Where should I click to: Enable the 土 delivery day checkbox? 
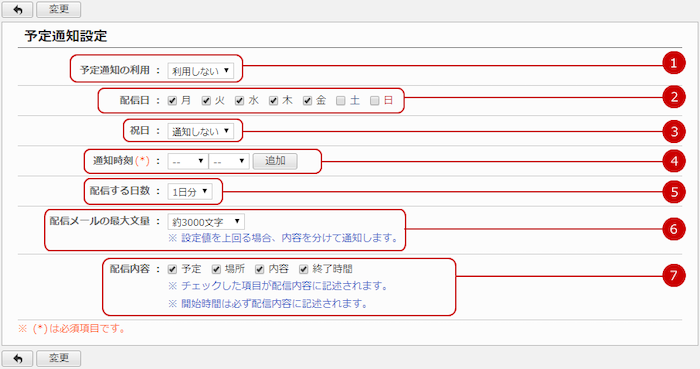[341, 101]
